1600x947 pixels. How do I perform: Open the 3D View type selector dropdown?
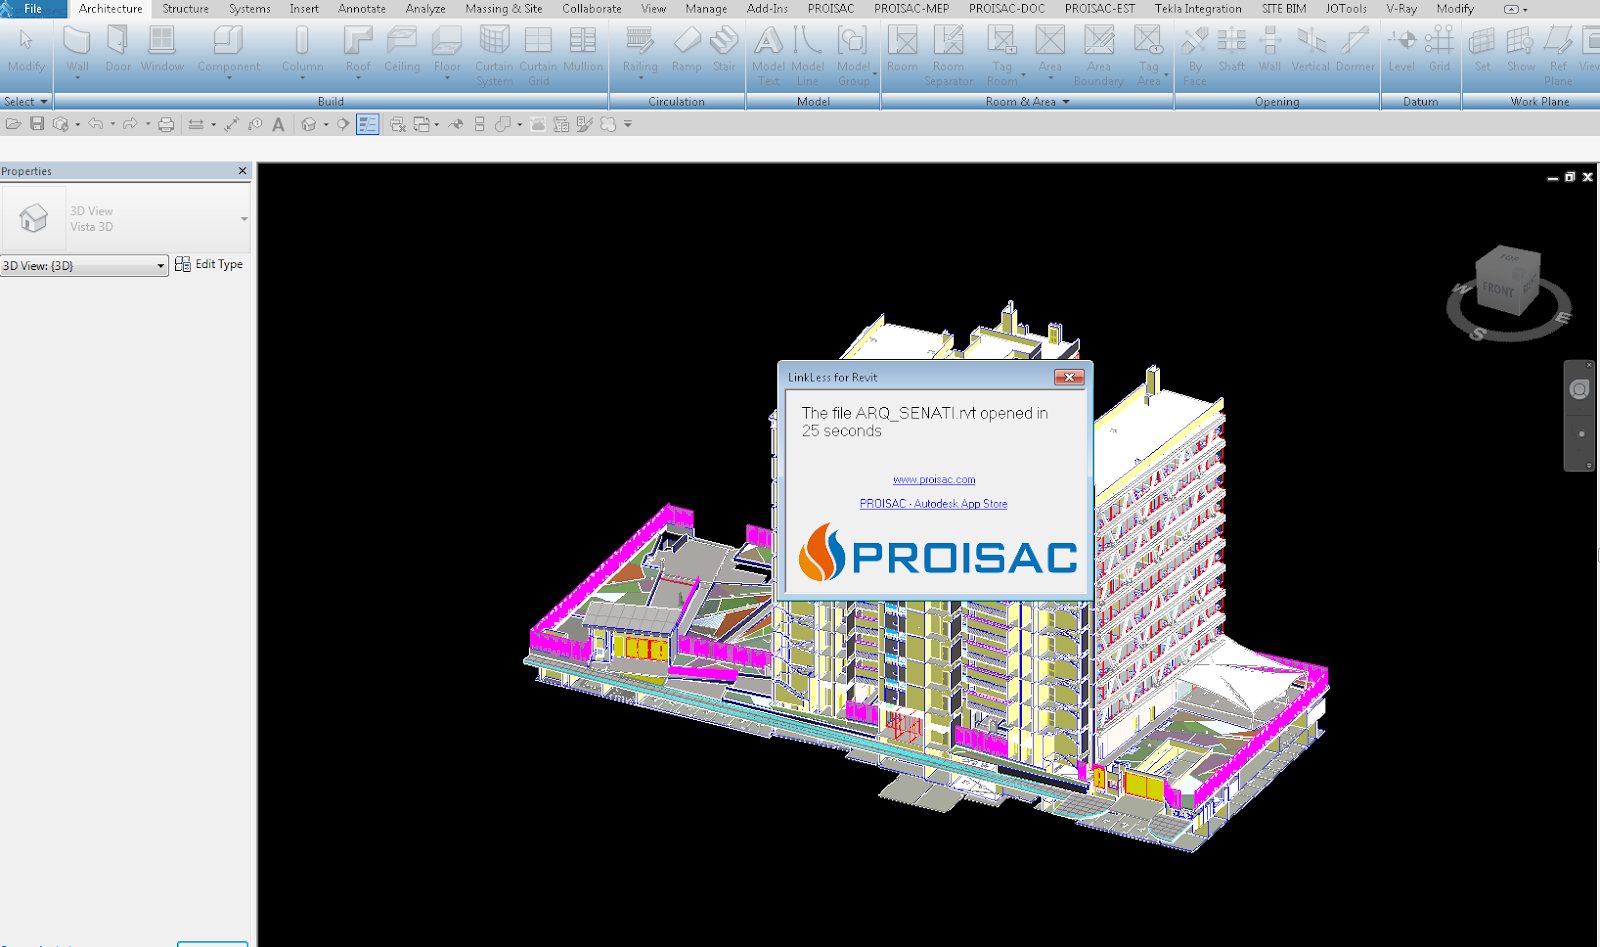point(244,219)
